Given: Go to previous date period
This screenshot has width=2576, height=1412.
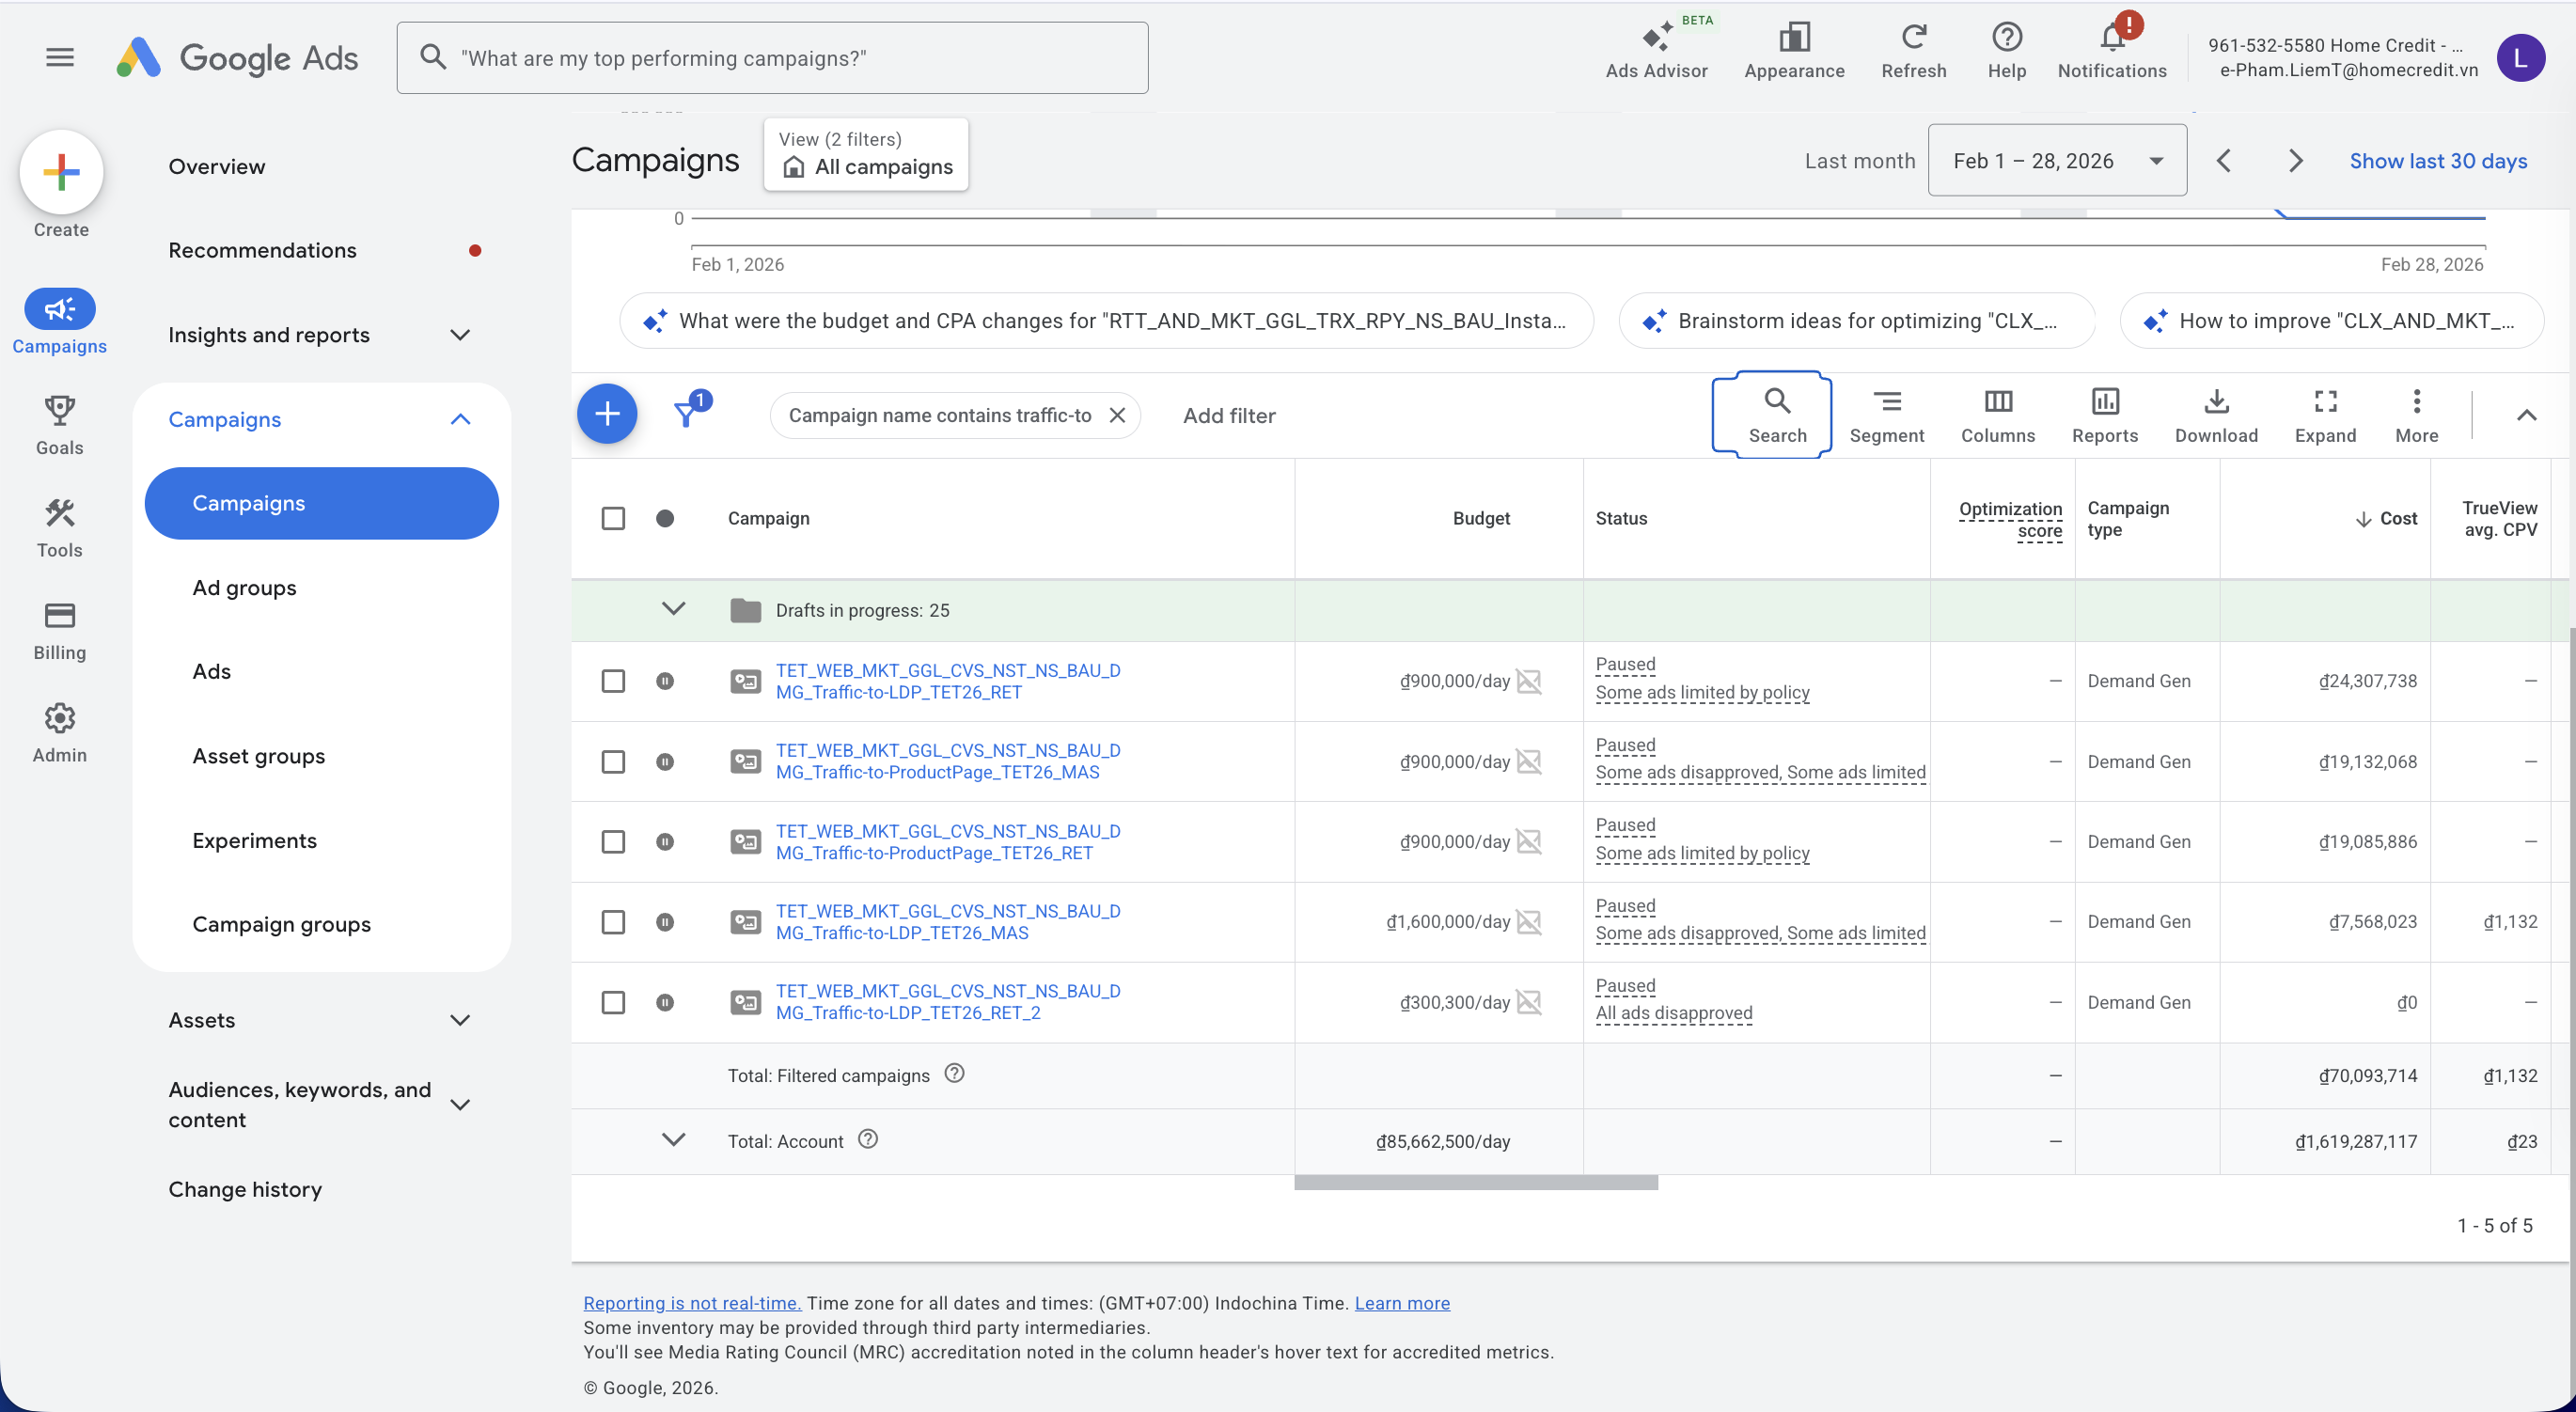Looking at the screenshot, I should [x=2224, y=161].
